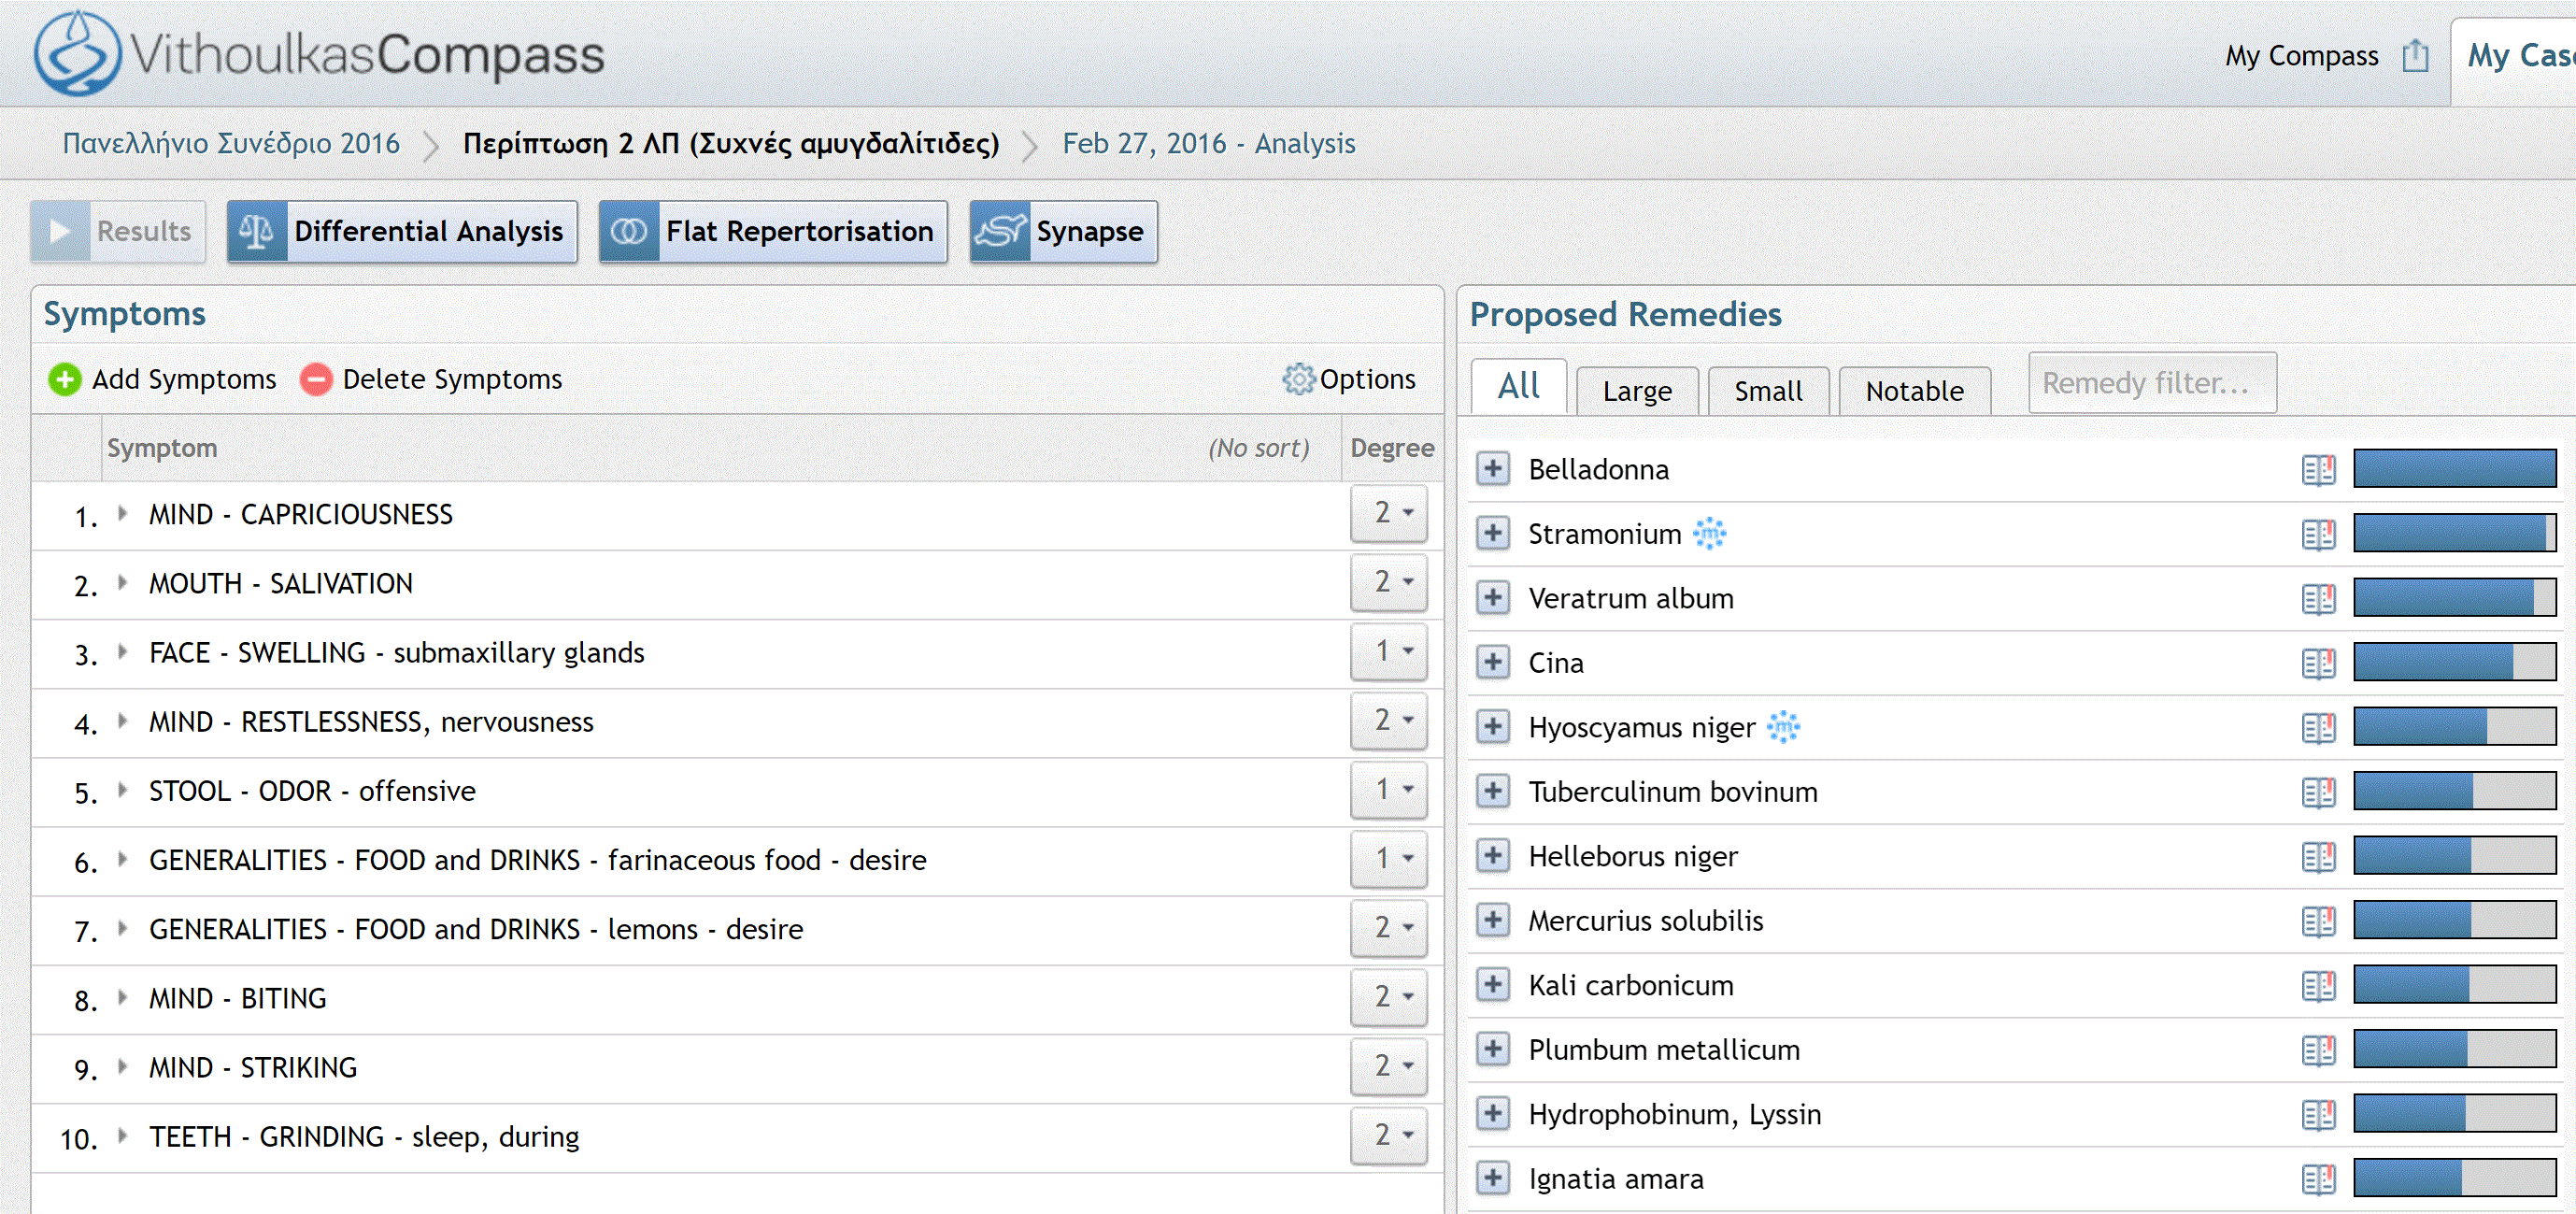
Task: Click the green Add Symptoms plus icon
Action: pos(65,380)
